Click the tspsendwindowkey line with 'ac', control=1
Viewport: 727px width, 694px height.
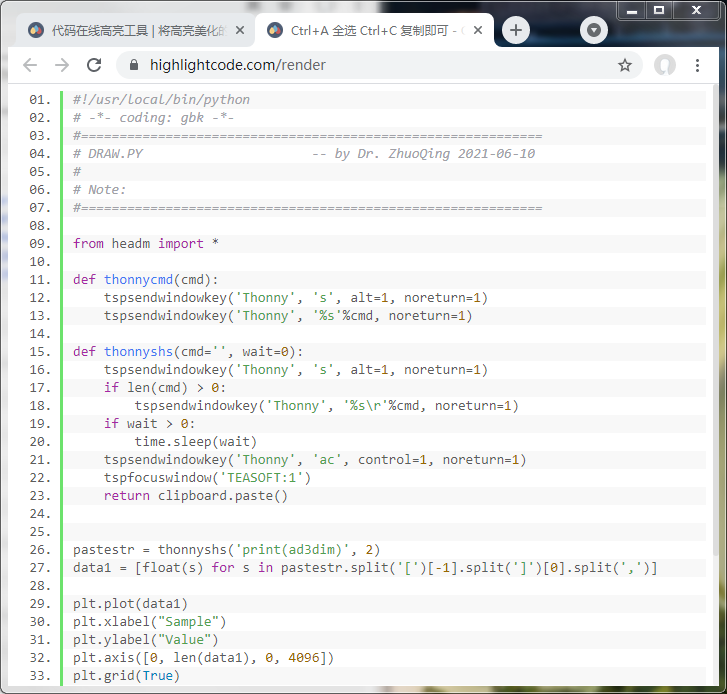[315, 460]
